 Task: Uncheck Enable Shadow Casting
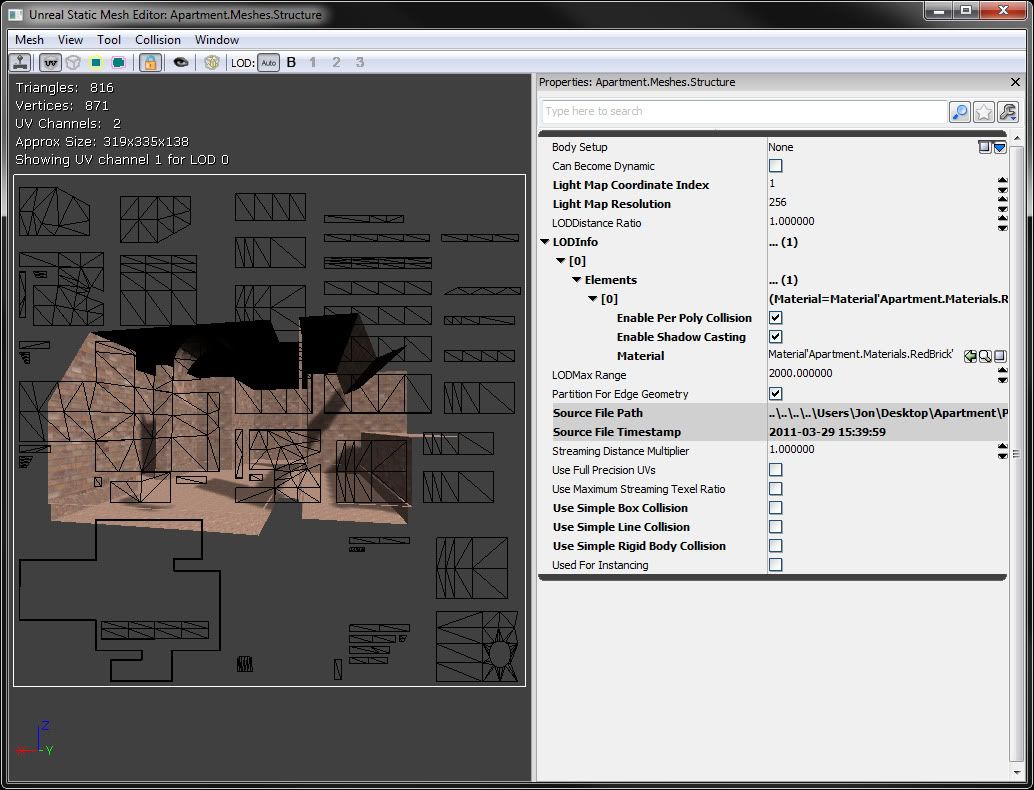tap(776, 337)
